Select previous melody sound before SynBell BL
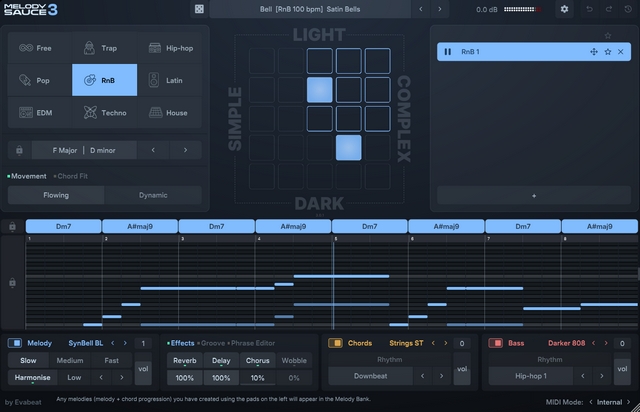 pos(113,343)
